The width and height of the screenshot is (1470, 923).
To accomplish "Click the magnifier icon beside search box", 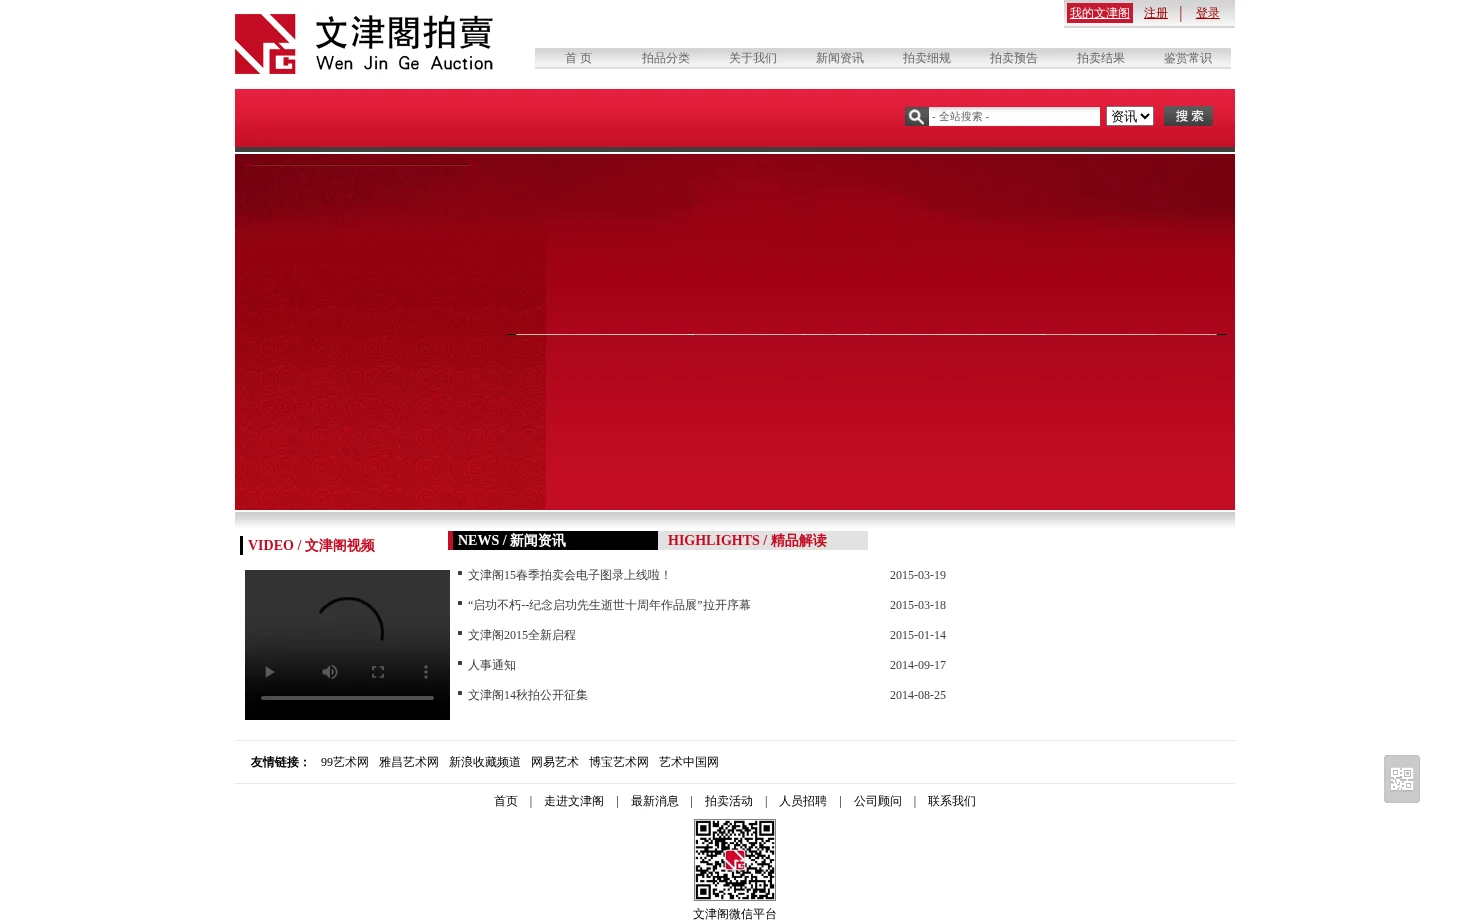I will 916,117.
